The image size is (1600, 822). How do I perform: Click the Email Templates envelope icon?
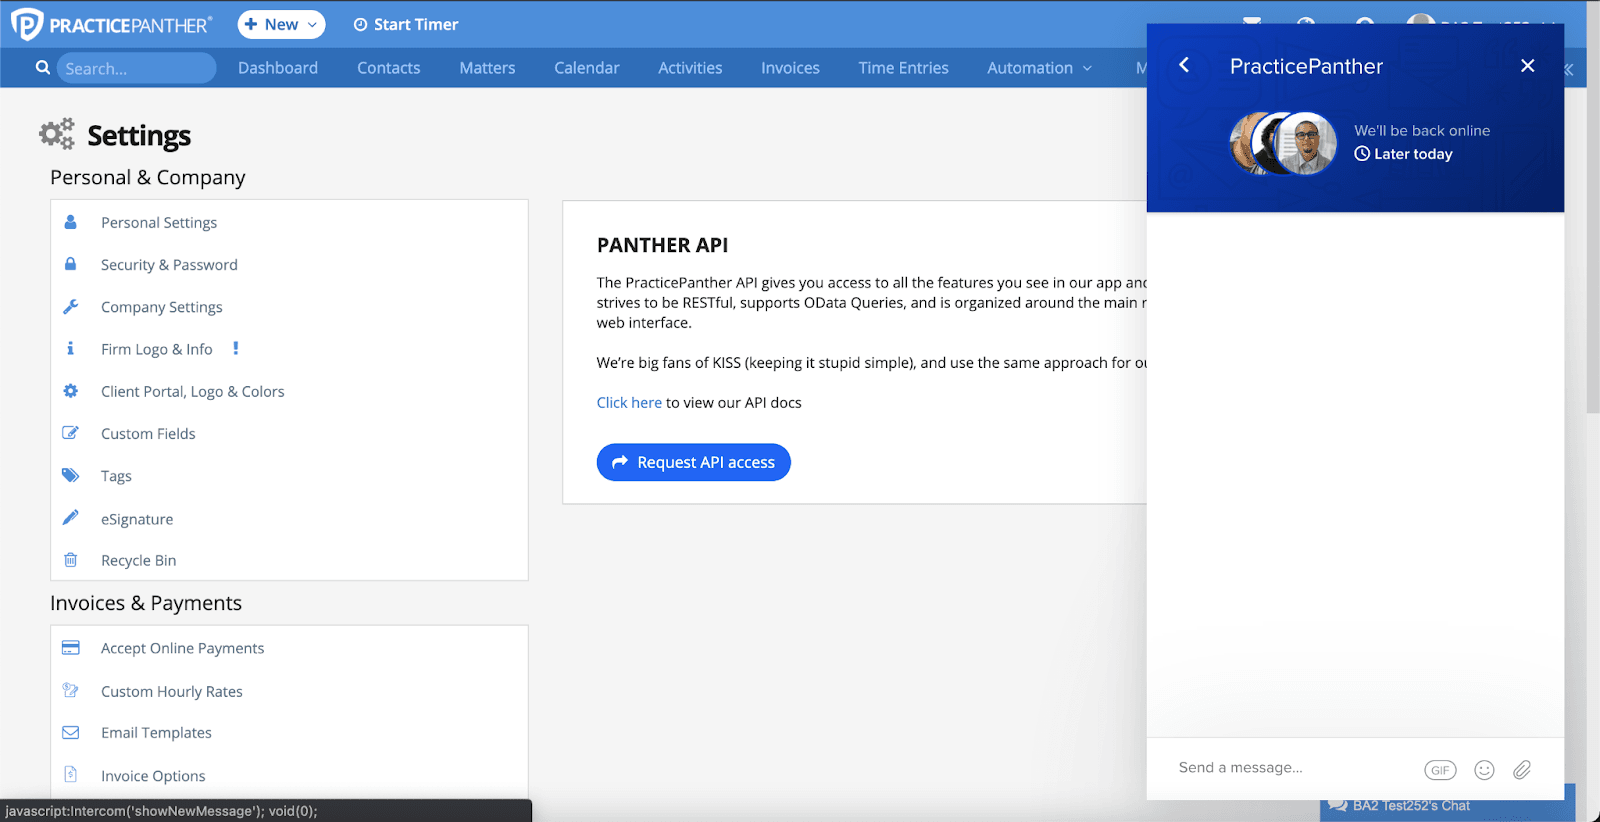[70, 732]
